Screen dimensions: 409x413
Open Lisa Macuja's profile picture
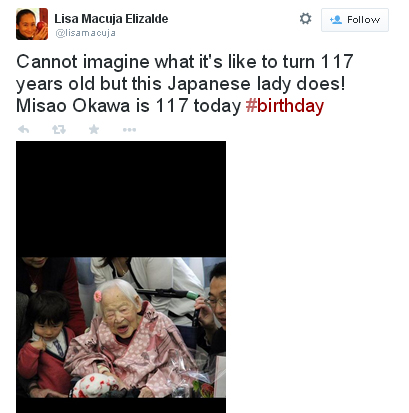[x=32, y=24]
